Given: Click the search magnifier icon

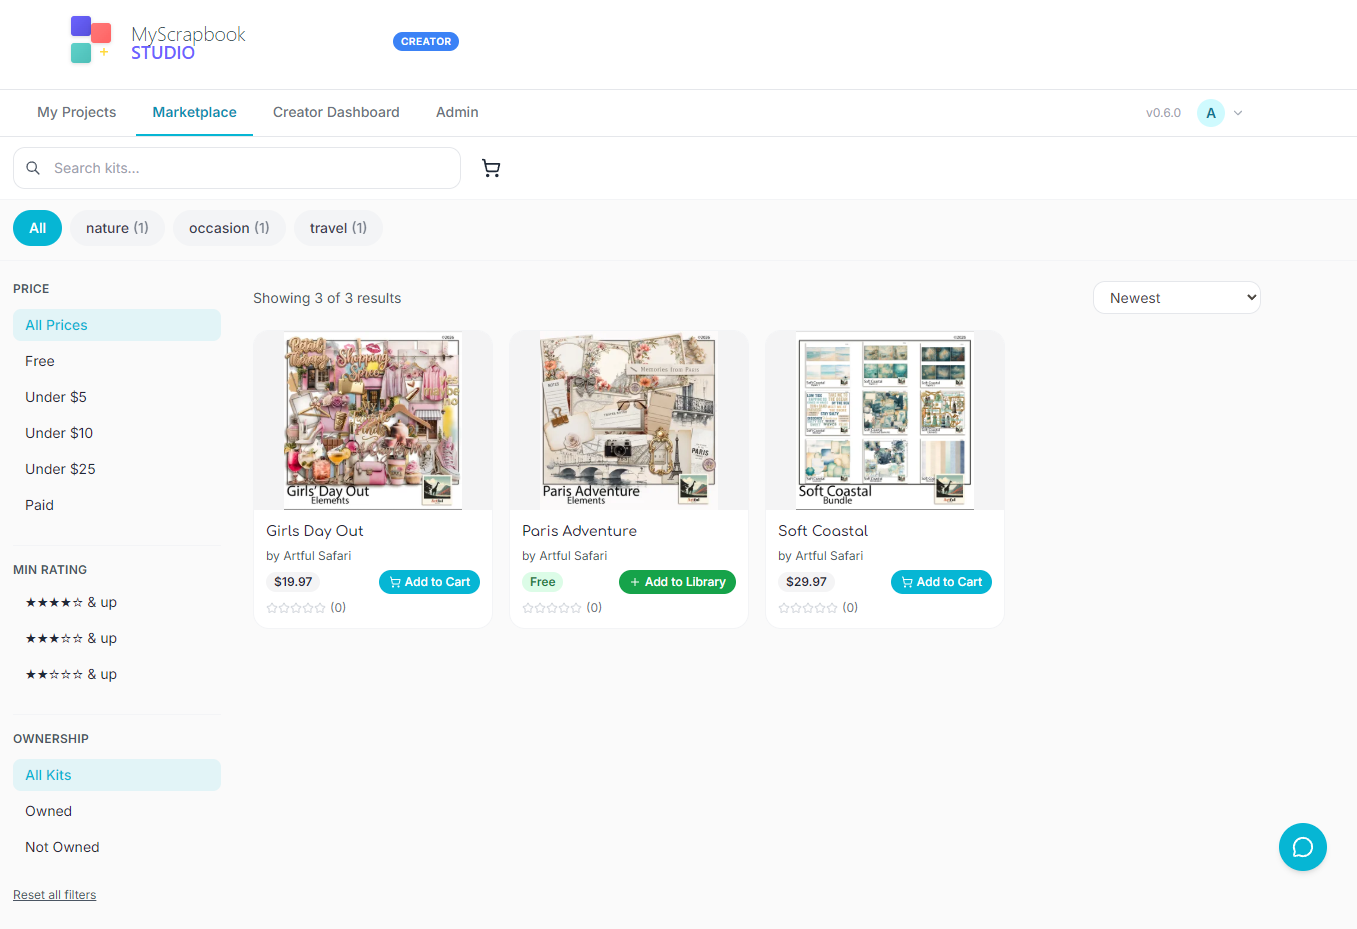Looking at the screenshot, I should [33, 168].
